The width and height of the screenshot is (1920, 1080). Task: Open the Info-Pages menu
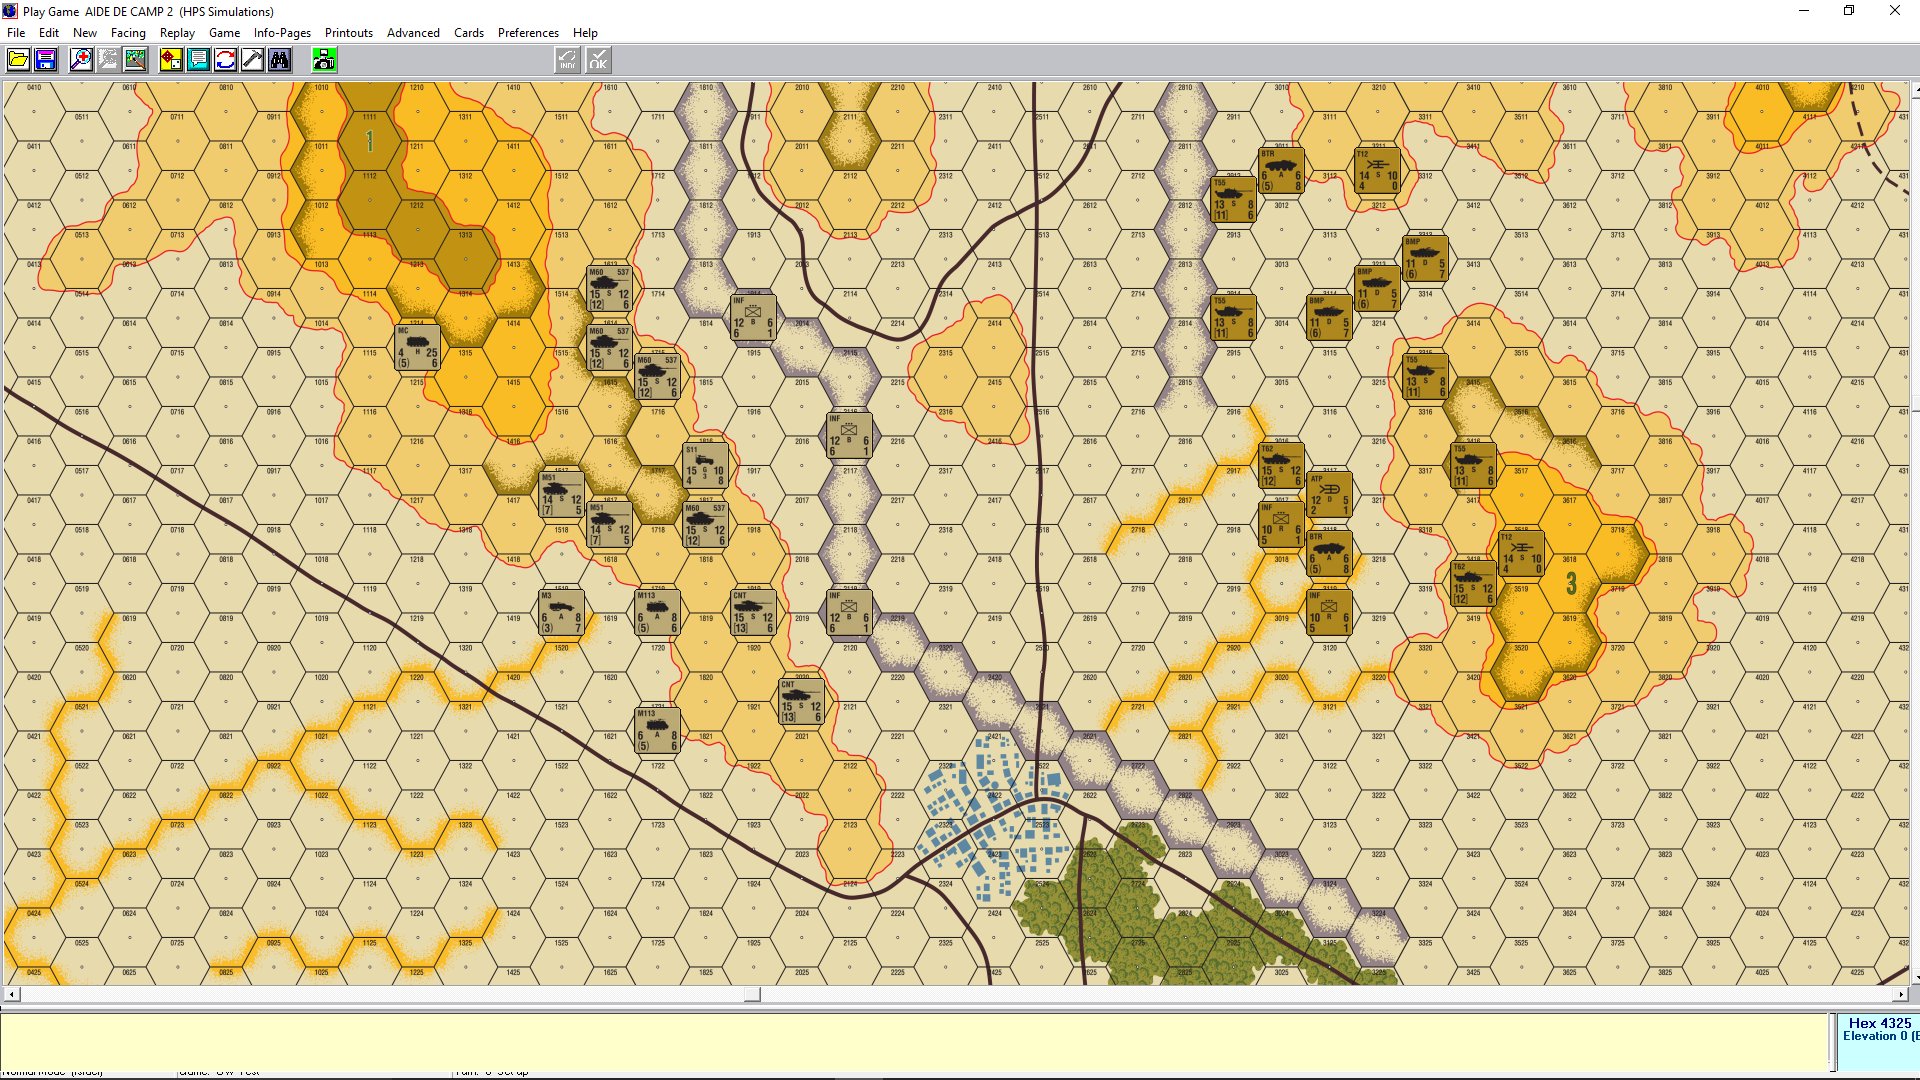(x=282, y=33)
